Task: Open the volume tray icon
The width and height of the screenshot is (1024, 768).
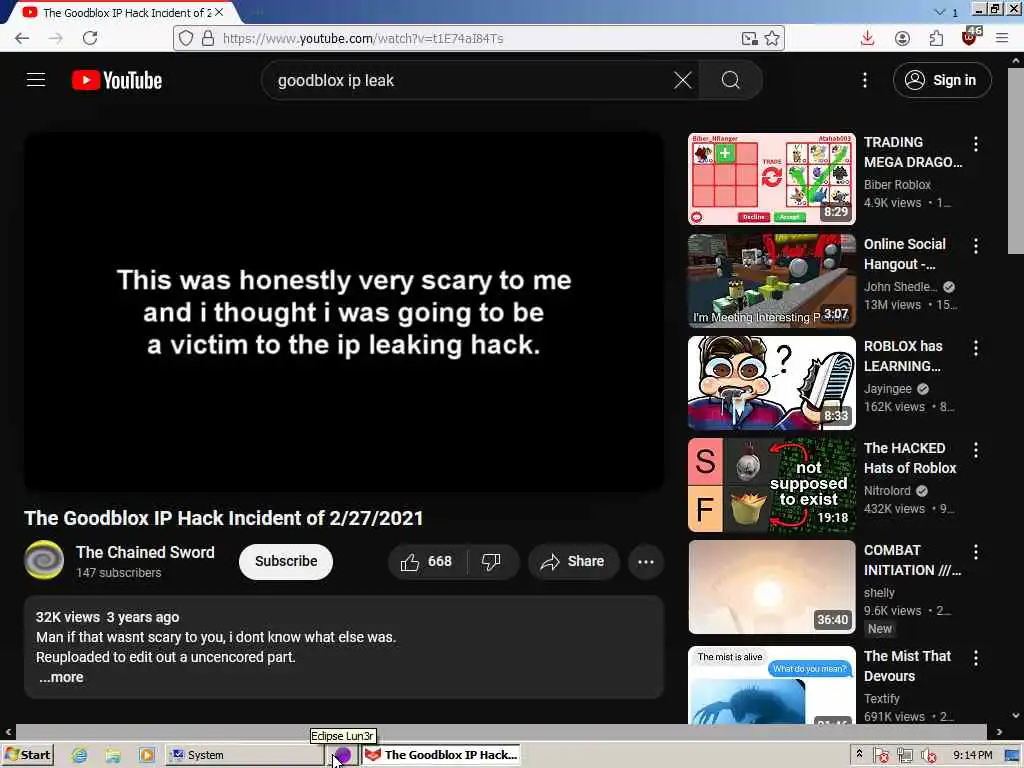Action: 928,756
